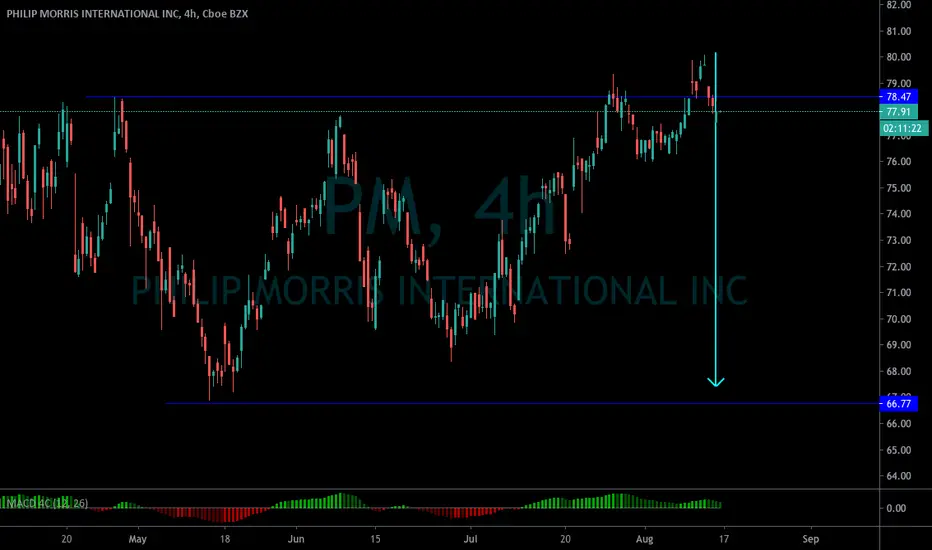Click the 20 date label before May
932x550 pixels.
click(x=67, y=539)
